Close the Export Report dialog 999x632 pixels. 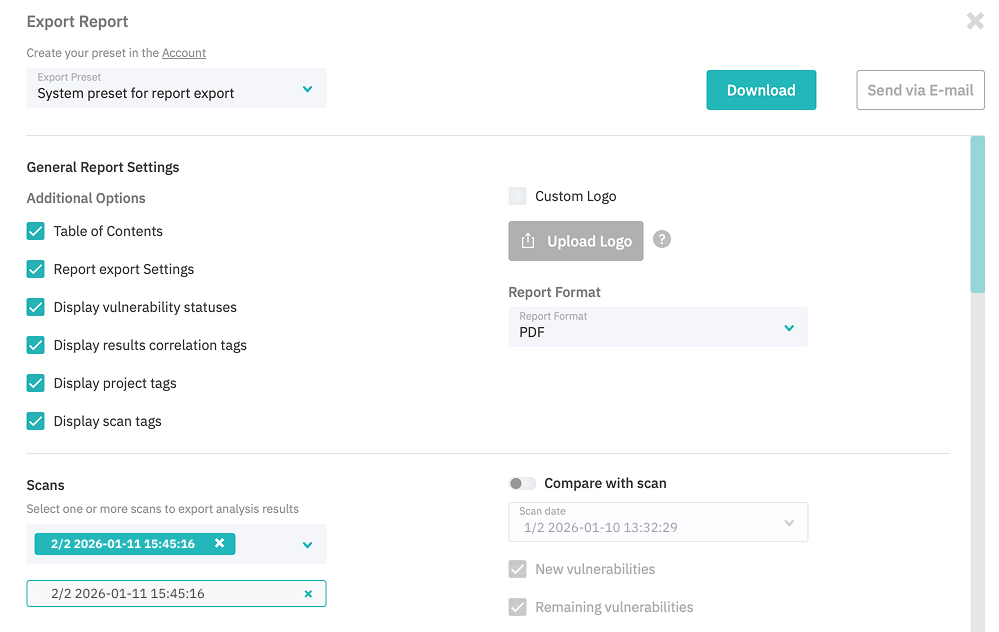tap(975, 21)
